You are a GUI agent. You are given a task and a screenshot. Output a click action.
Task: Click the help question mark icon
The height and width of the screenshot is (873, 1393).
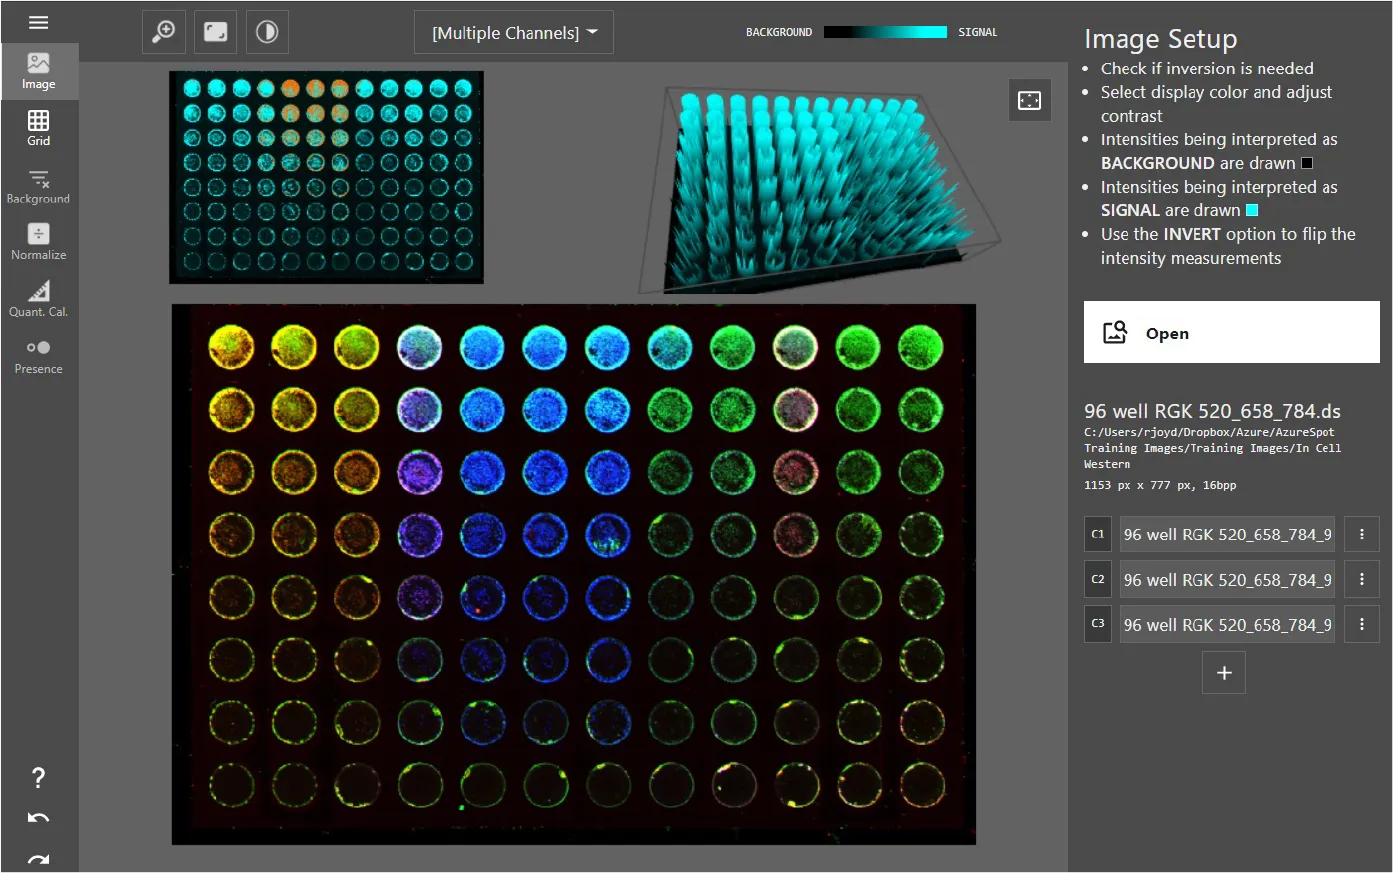pos(38,778)
